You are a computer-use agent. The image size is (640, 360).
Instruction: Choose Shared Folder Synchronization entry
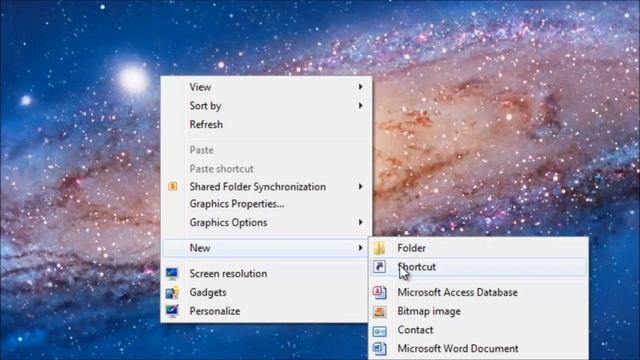(x=266, y=187)
